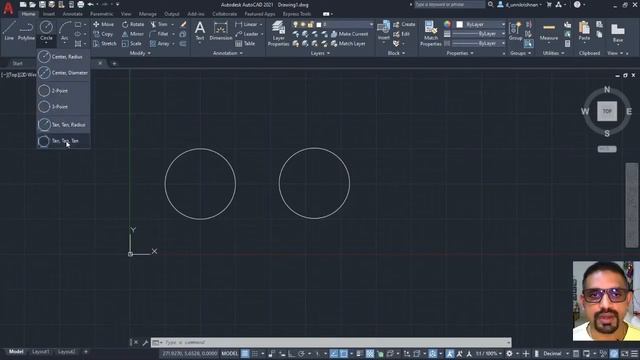
Task: Click Create block button
Action: point(404,24)
